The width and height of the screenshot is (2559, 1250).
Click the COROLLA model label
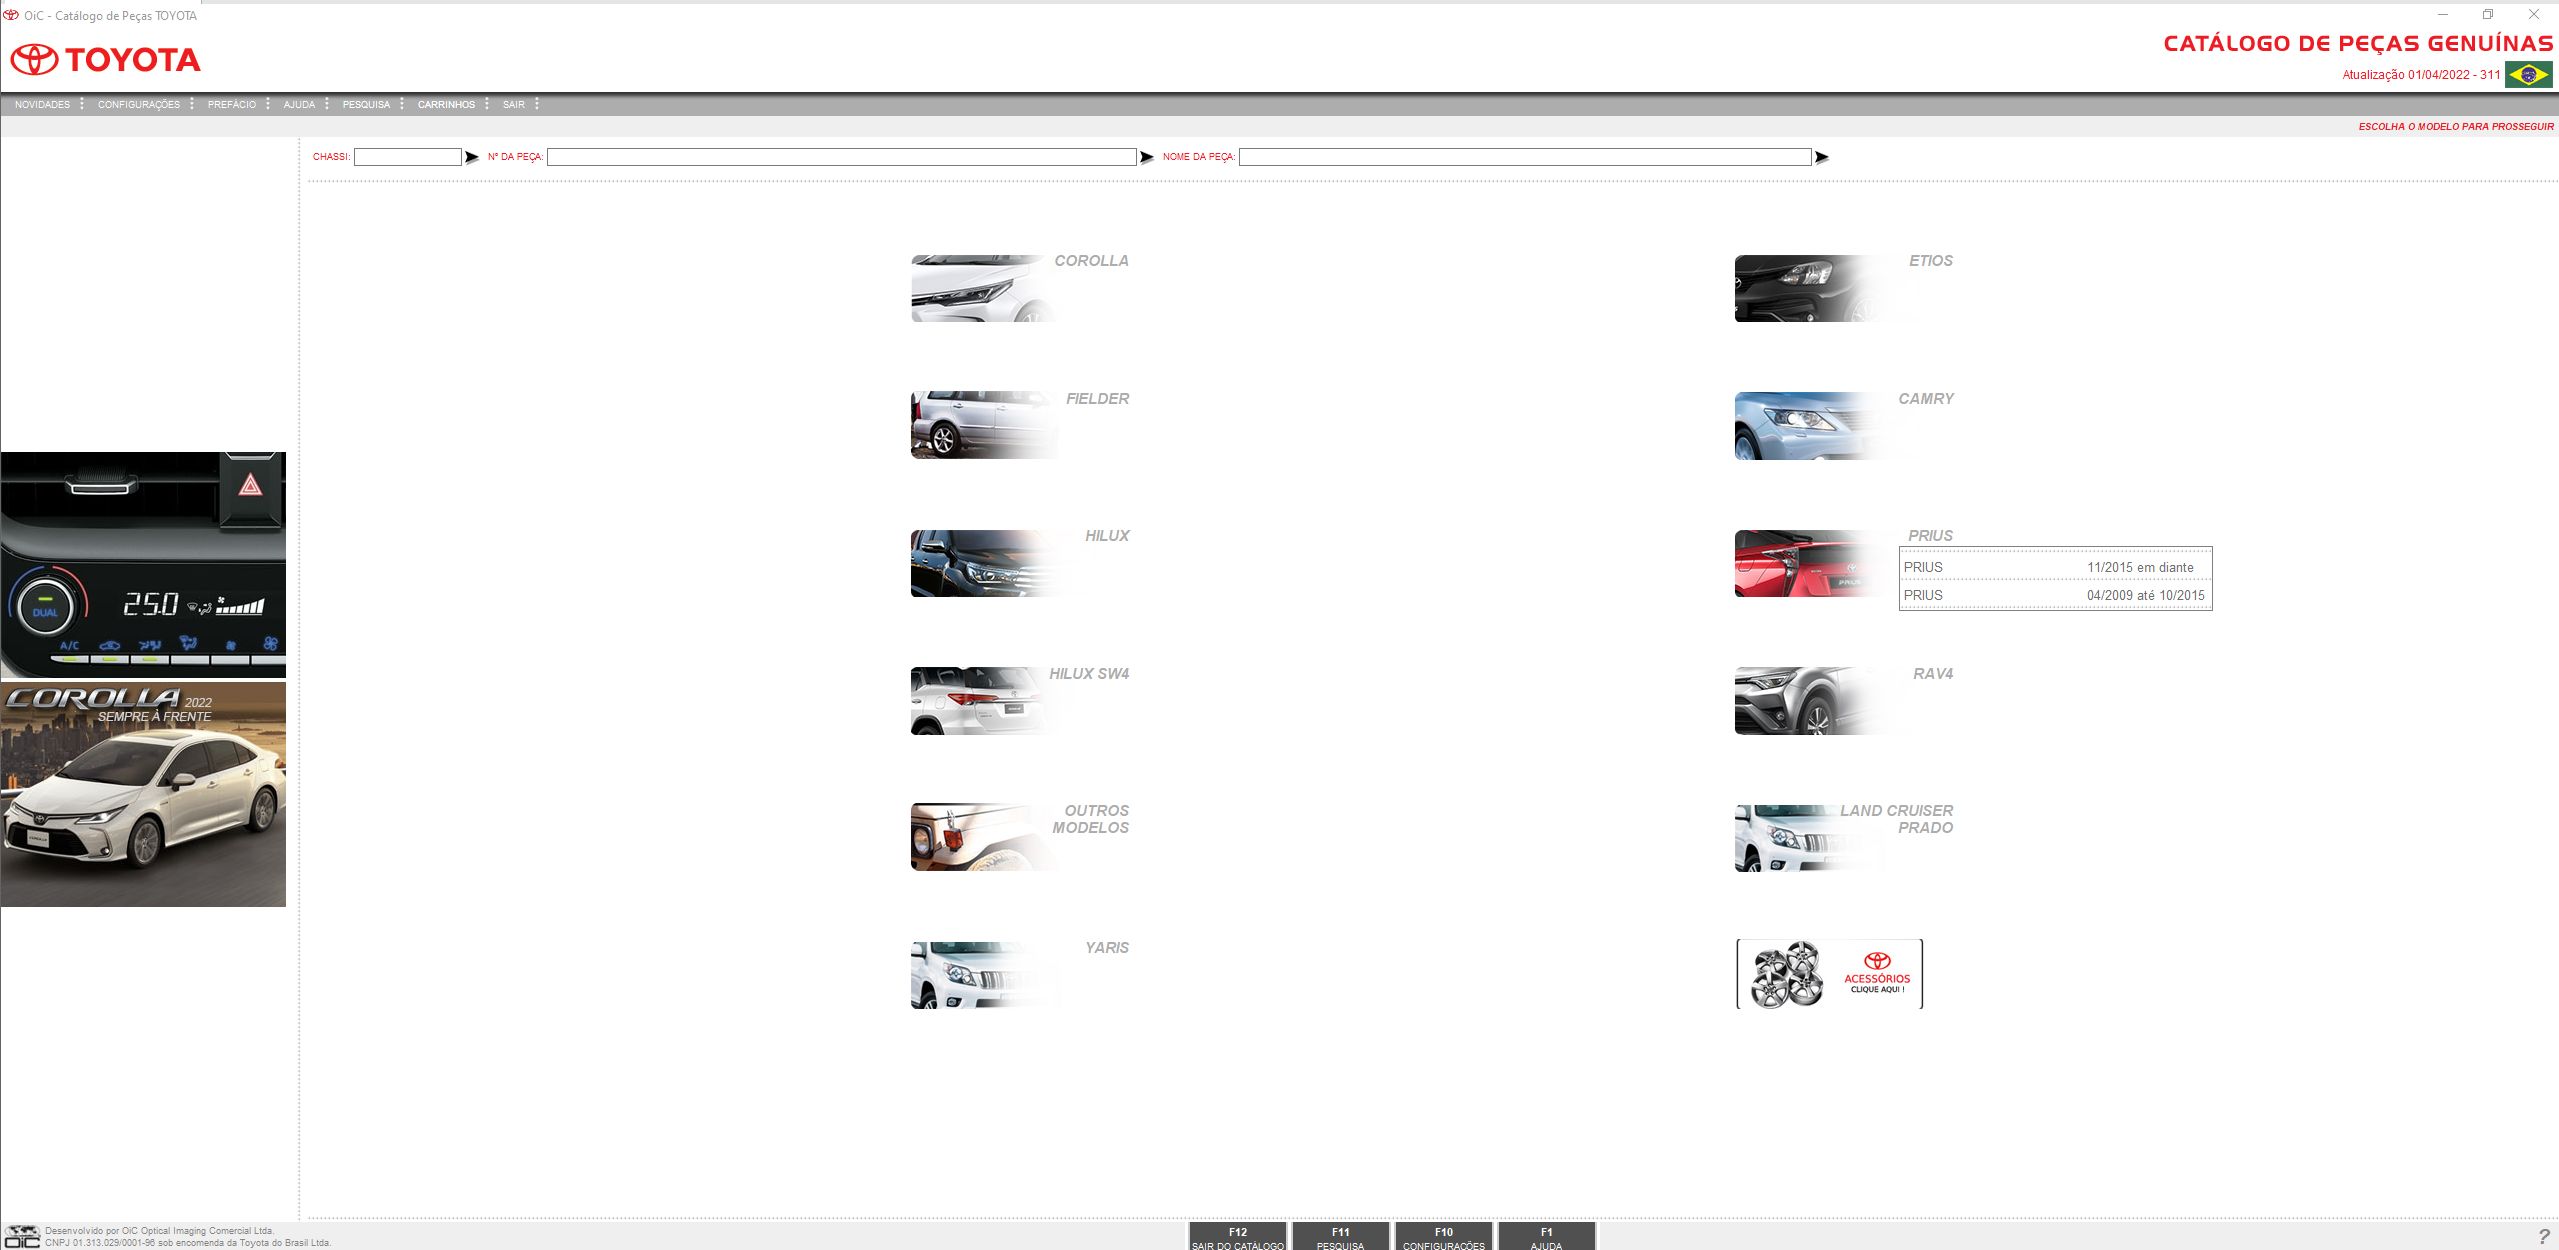[x=1091, y=261]
